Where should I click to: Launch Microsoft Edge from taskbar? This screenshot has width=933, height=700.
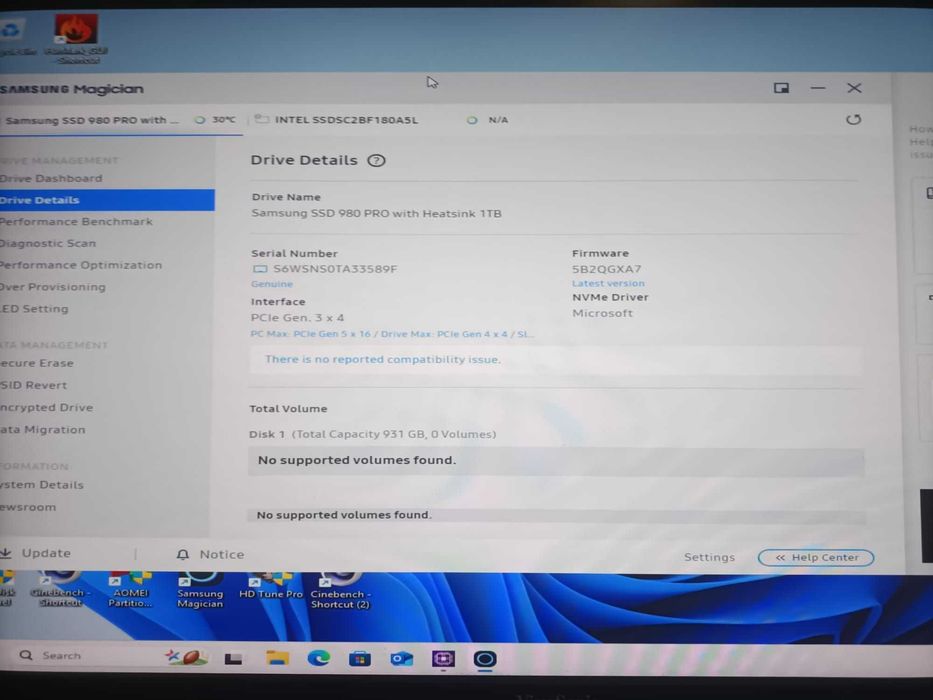[318, 658]
